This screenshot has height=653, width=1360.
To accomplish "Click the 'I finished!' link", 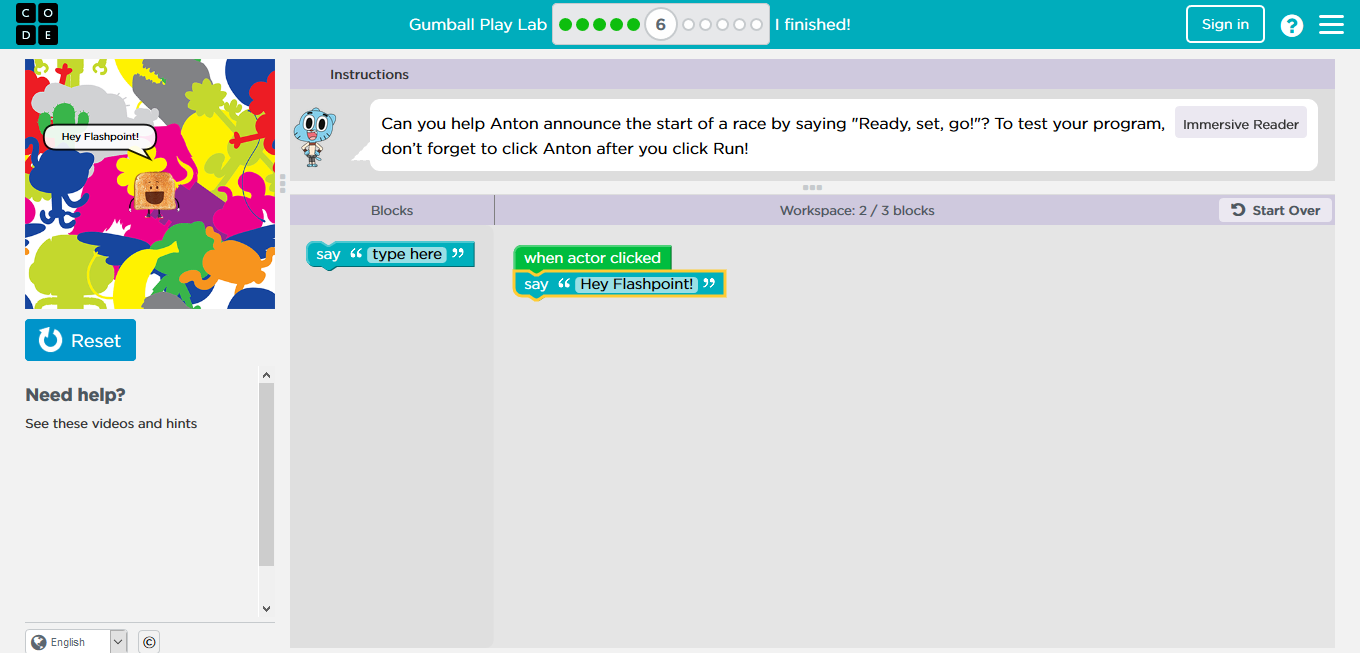I will pos(813,24).
